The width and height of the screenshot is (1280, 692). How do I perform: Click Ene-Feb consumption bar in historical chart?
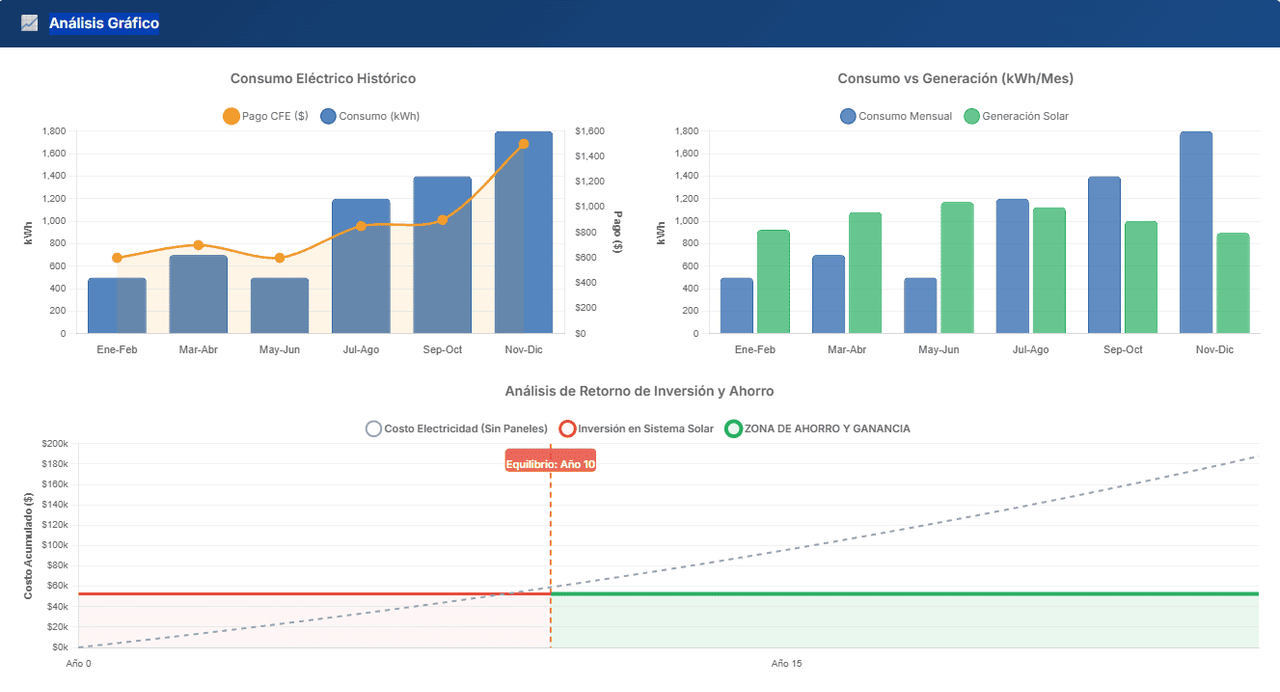click(x=117, y=306)
